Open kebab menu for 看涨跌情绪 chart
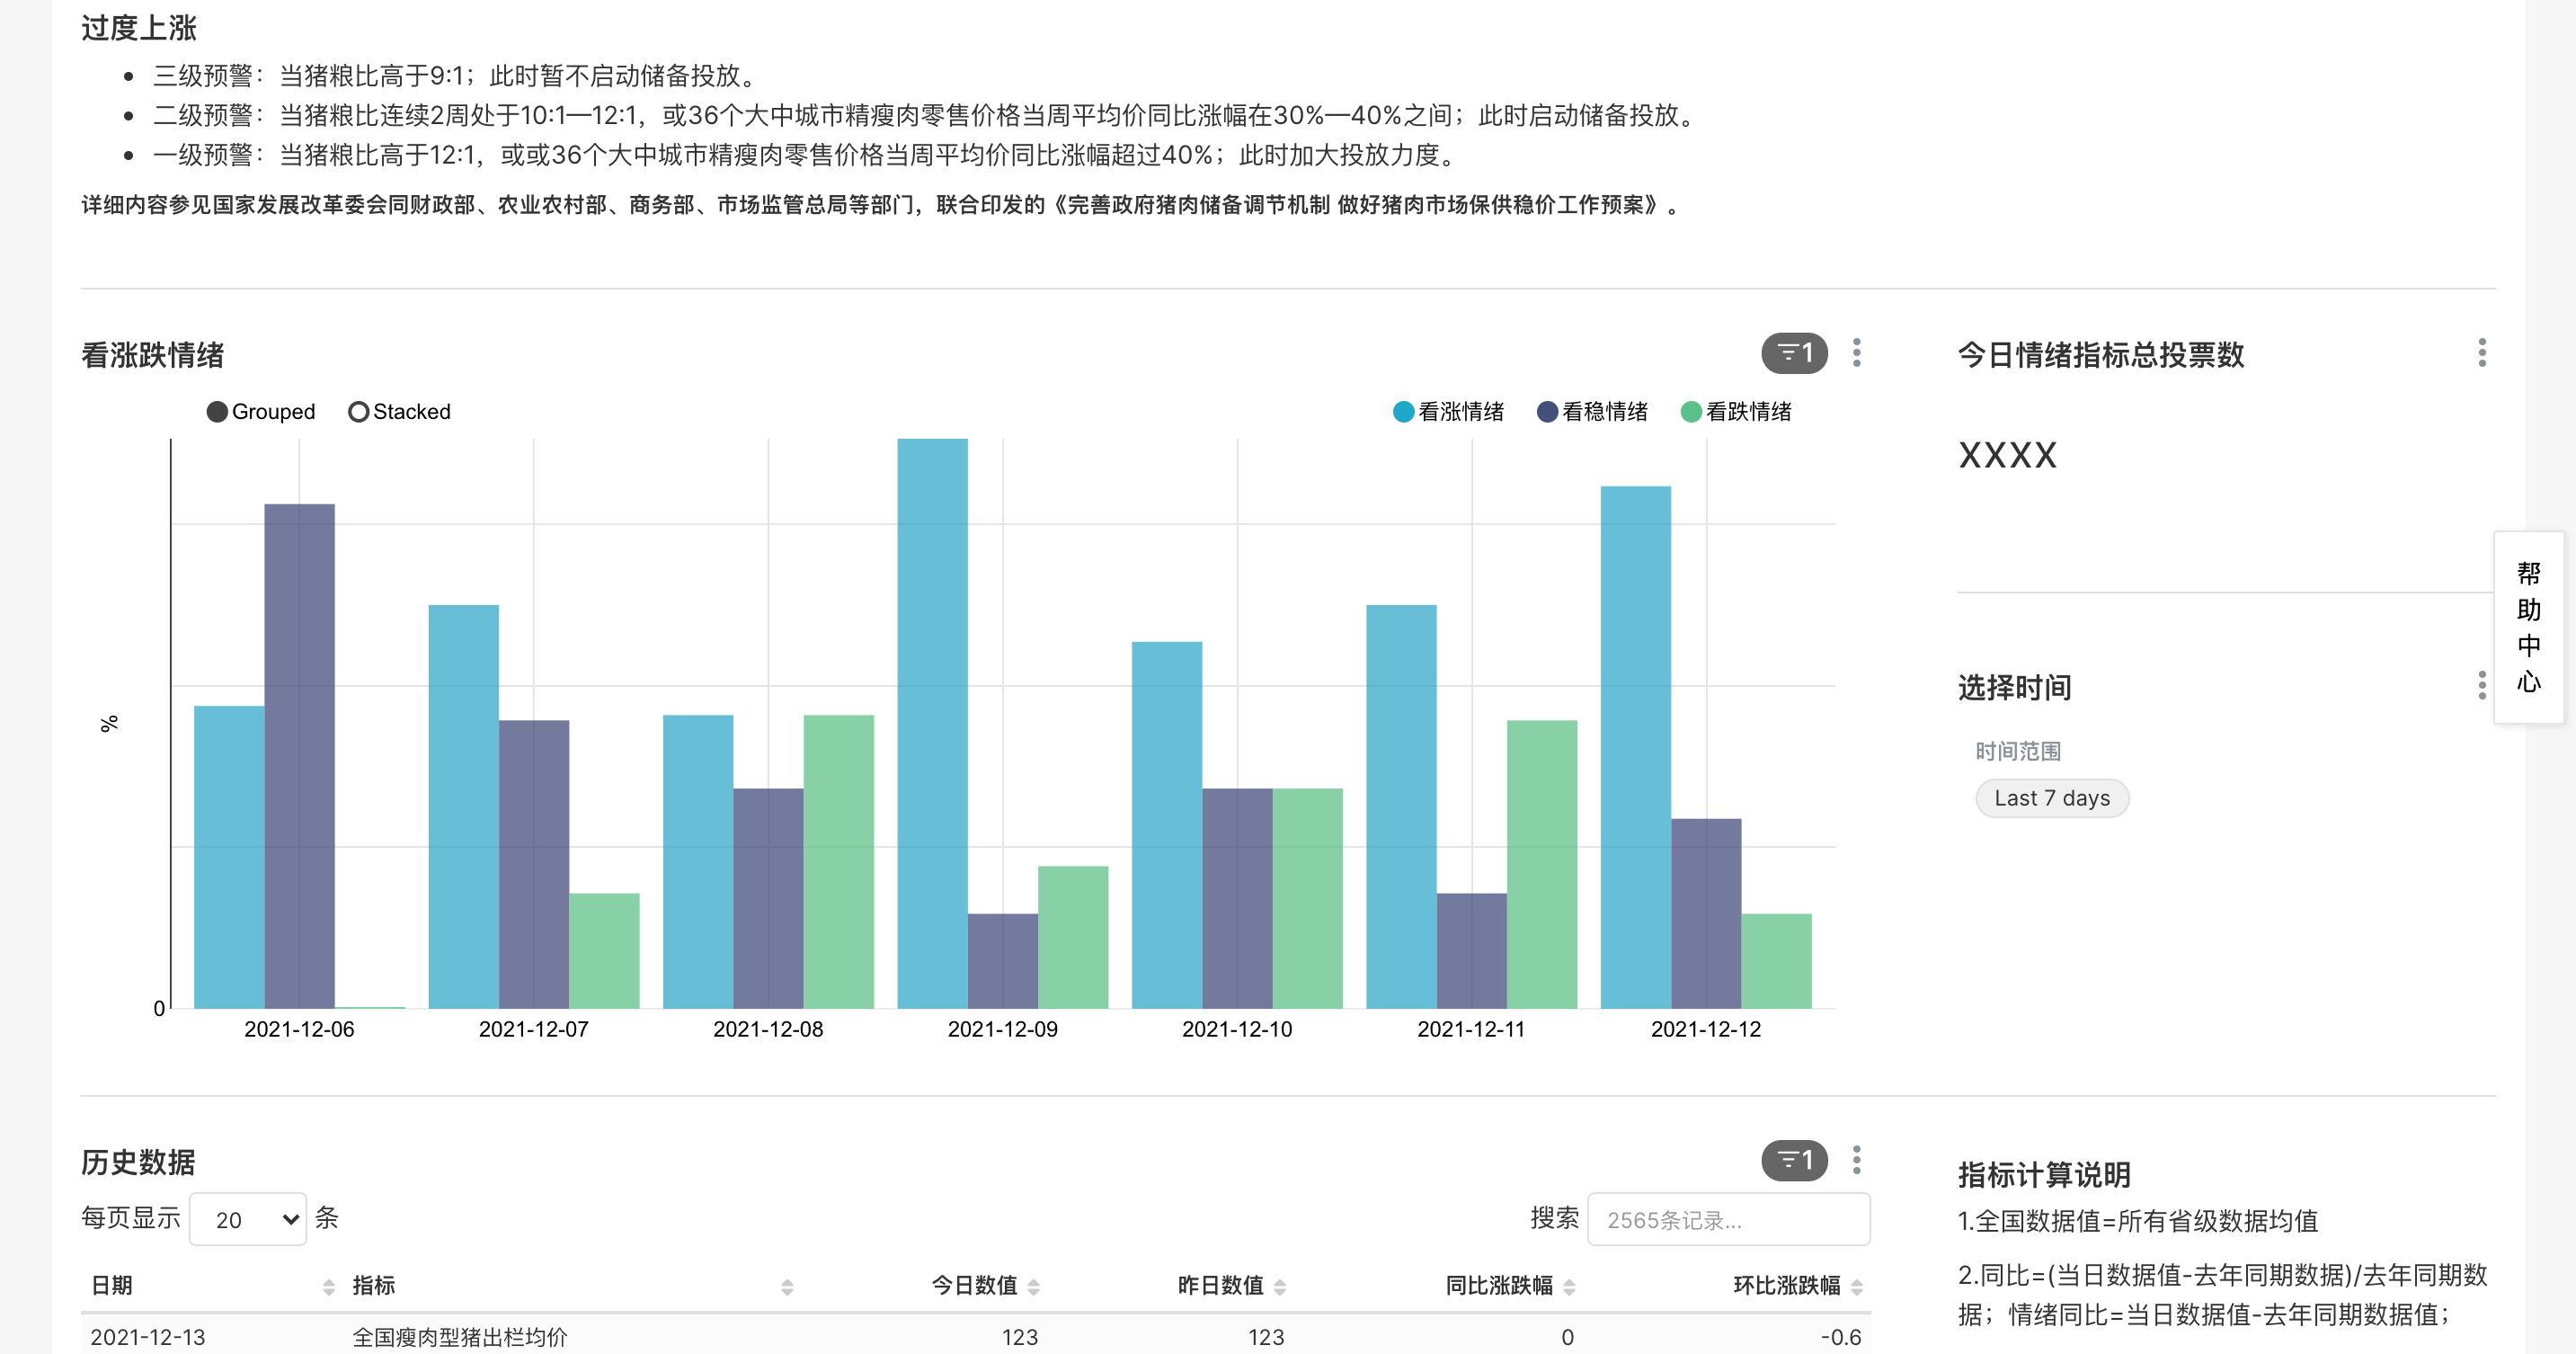Screen dimensions: 2576x1354 tap(1857, 353)
